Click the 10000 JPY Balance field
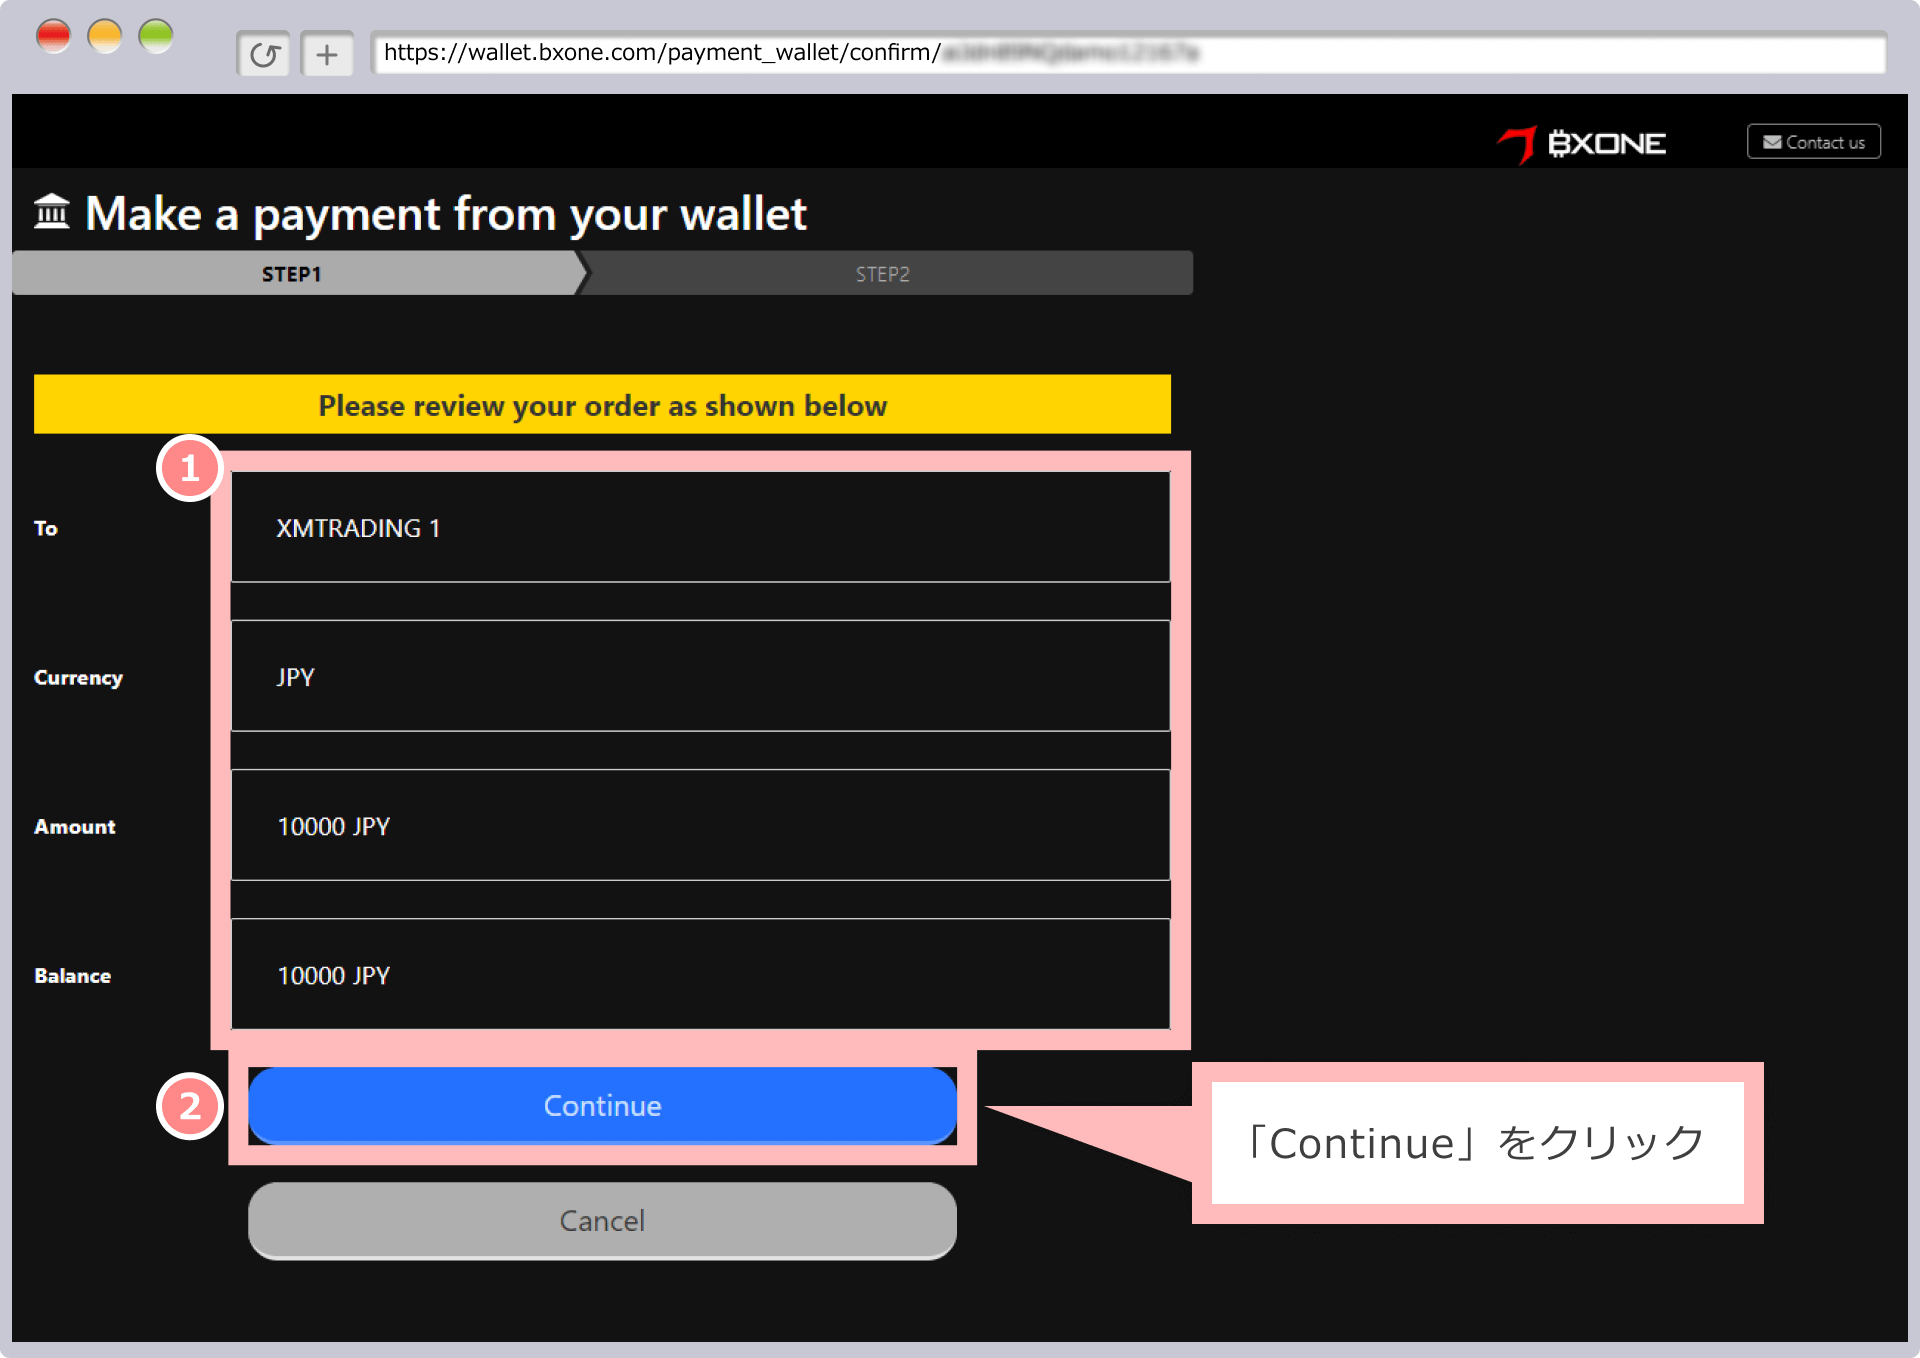Screen dimensions: 1920x1358 pyautogui.click(x=700, y=974)
